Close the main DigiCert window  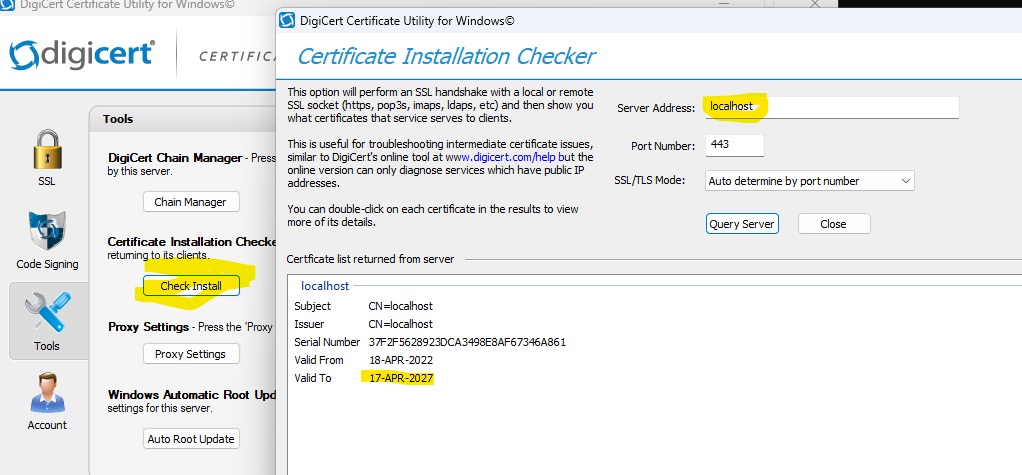pyautogui.click(x=815, y=4)
